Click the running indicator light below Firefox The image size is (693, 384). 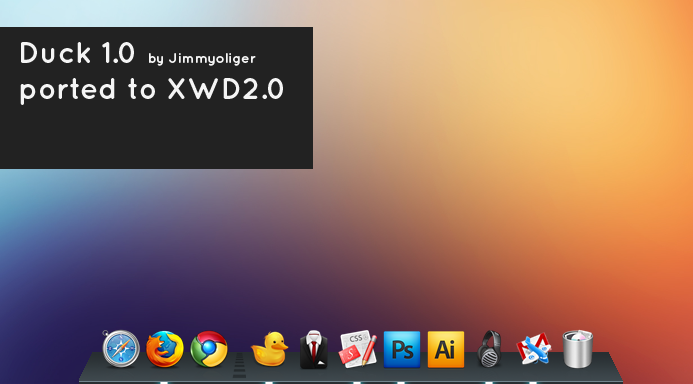(x=164, y=382)
